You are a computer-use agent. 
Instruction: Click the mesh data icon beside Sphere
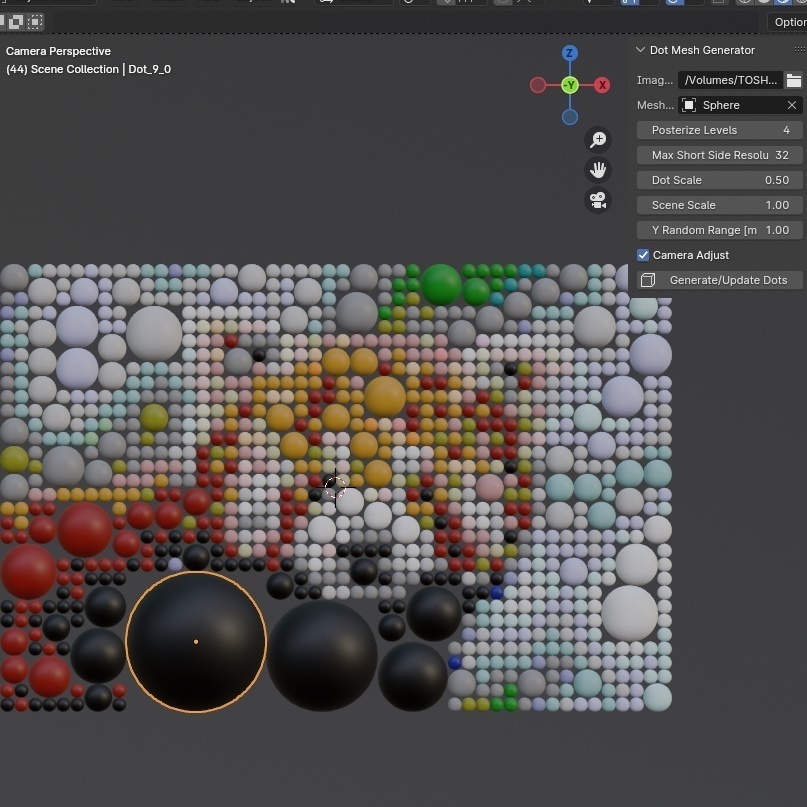pyautogui.click(x=687, y=104)
